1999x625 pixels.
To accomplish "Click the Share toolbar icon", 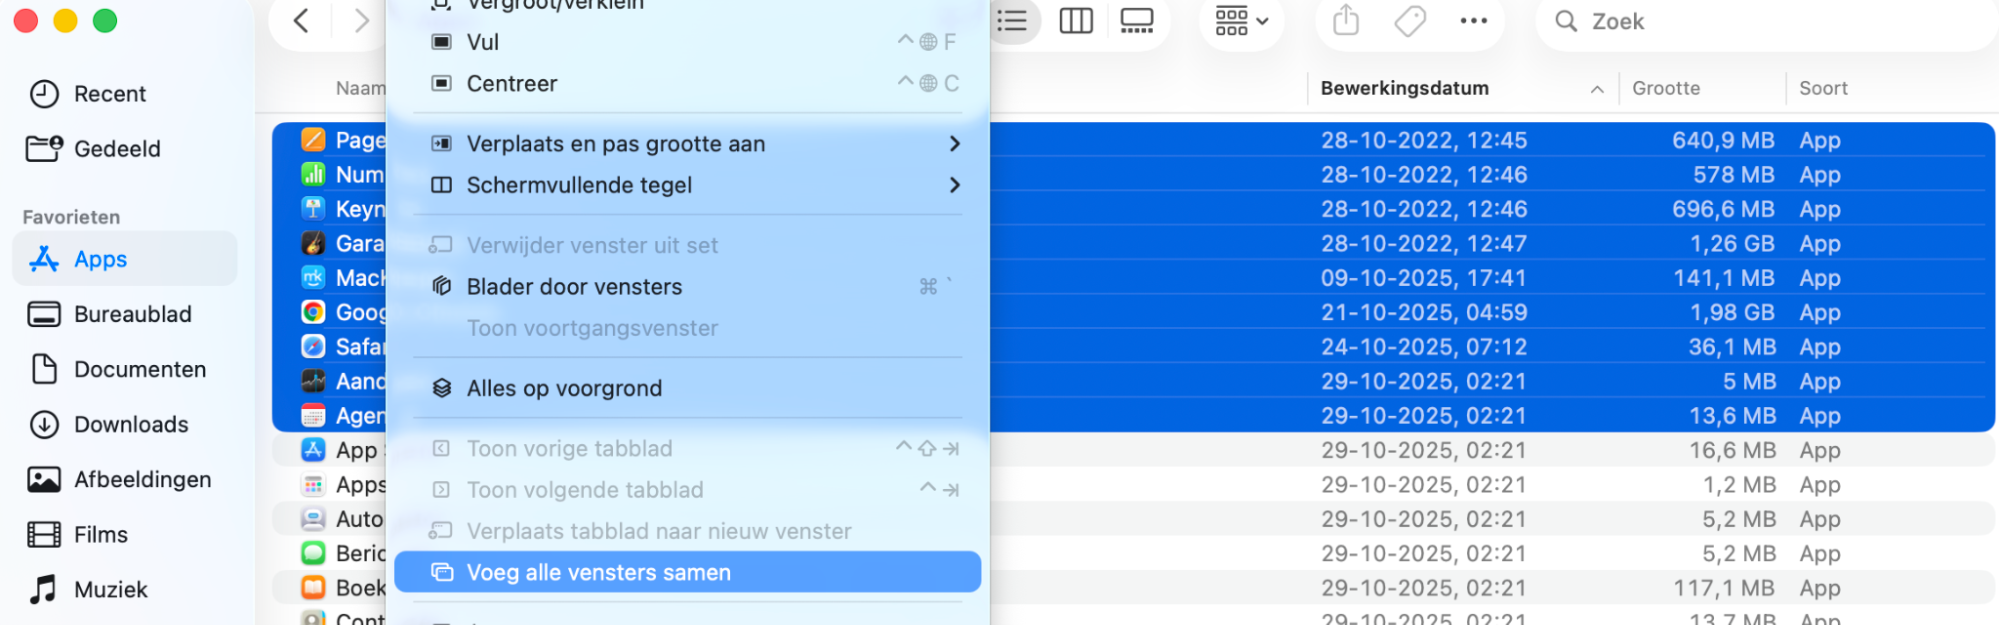I will (1346, 21).
